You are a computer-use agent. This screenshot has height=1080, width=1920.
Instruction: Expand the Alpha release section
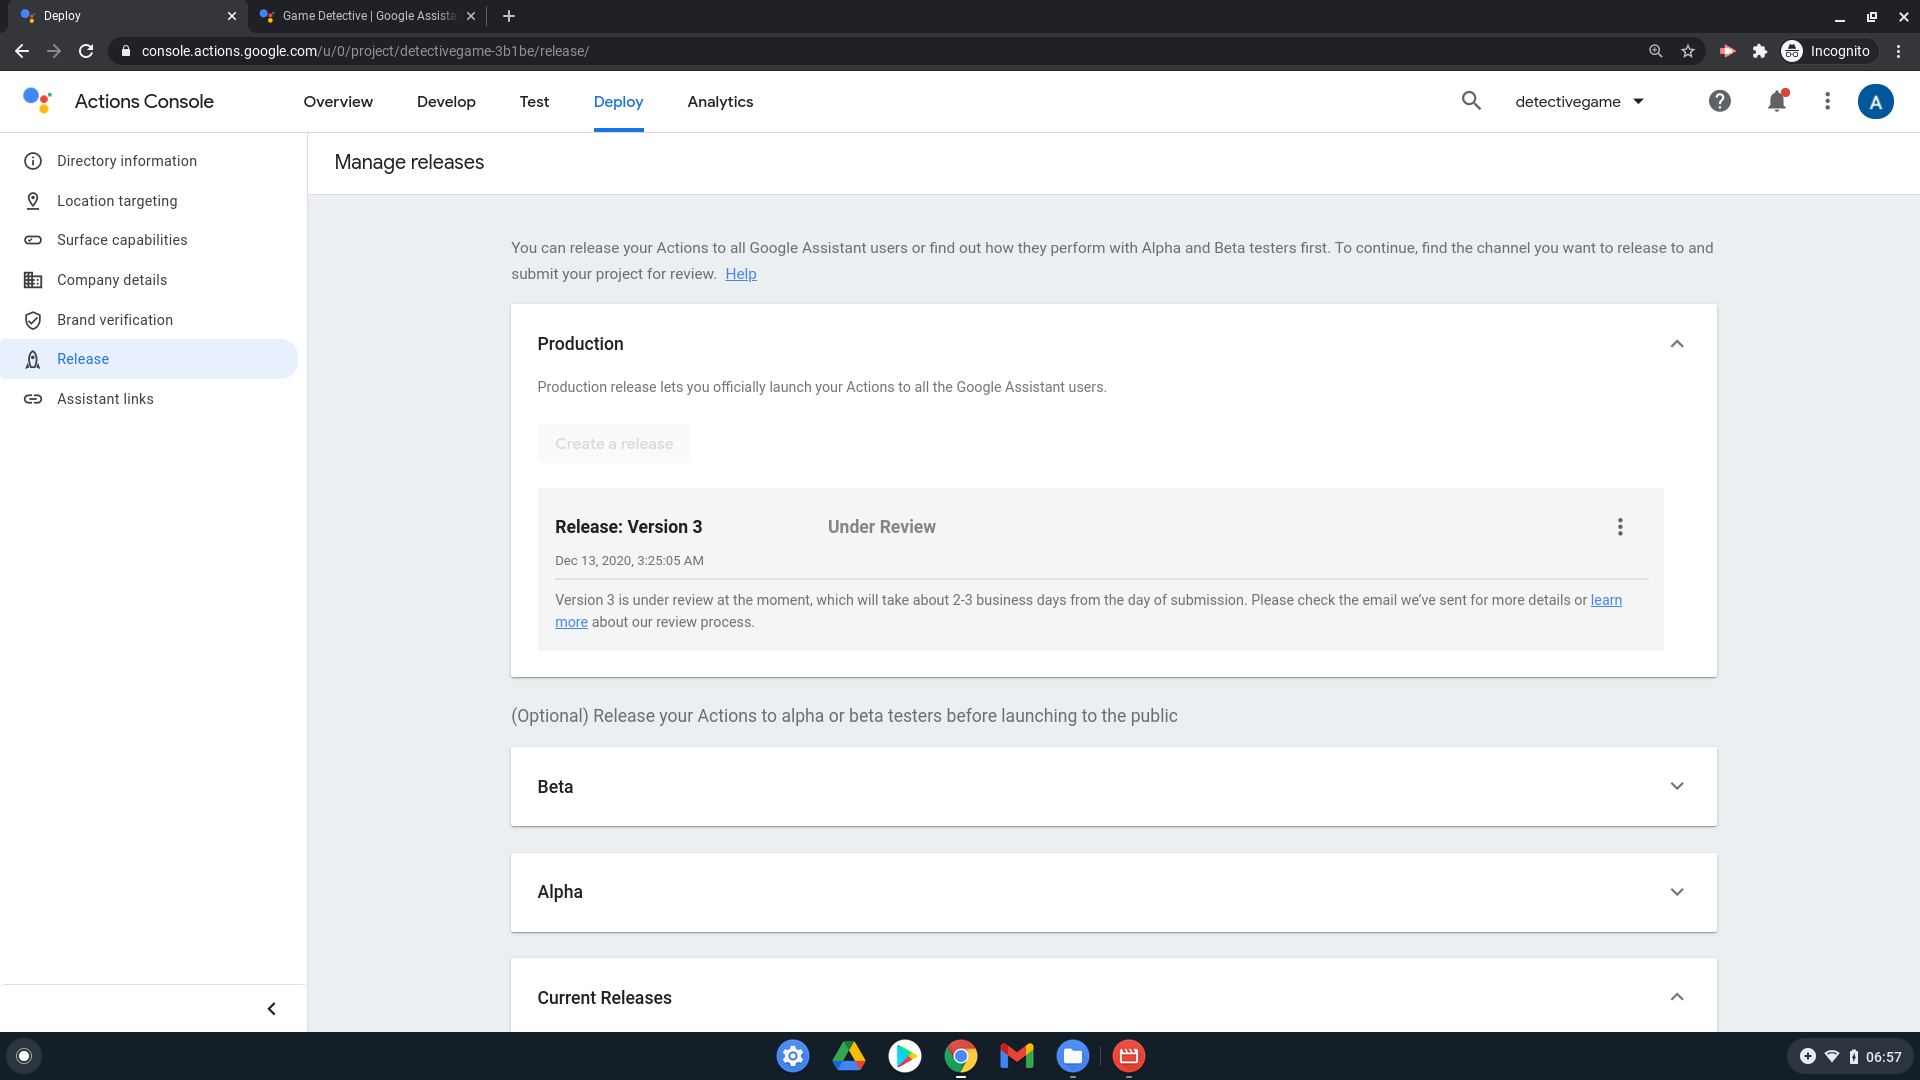point(1677,892)
